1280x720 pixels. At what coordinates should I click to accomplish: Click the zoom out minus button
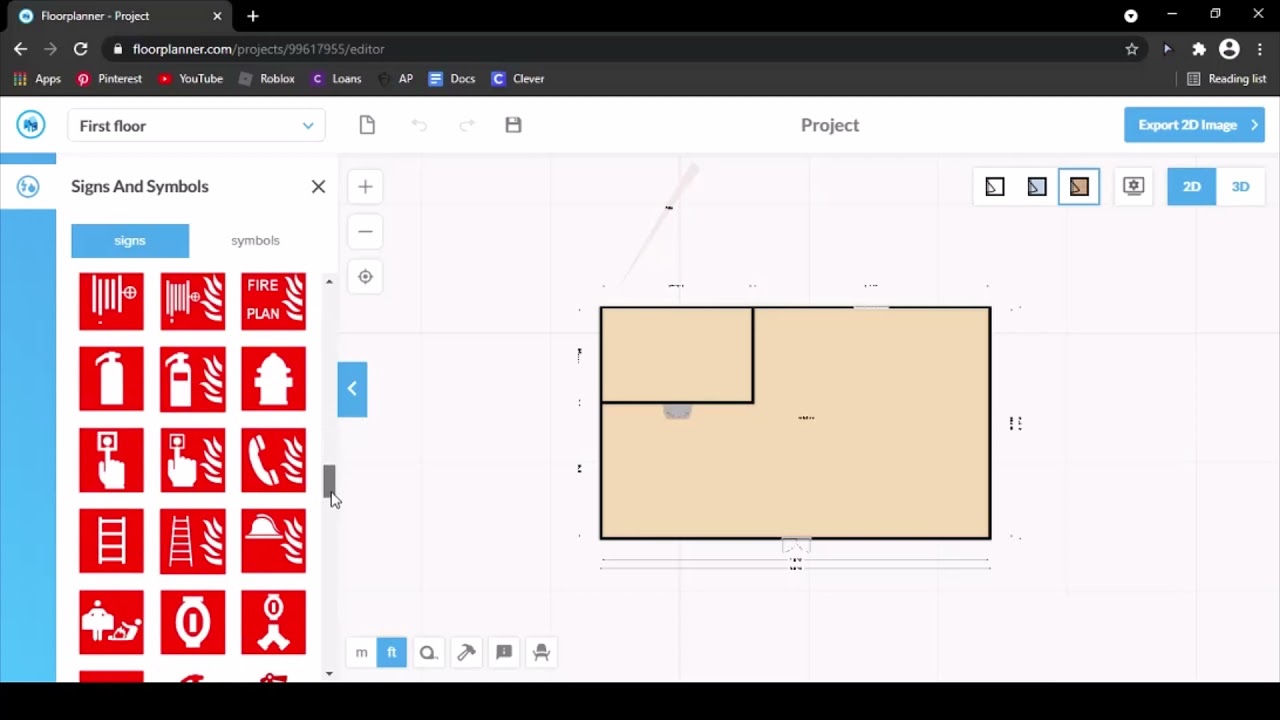(365, 232)
